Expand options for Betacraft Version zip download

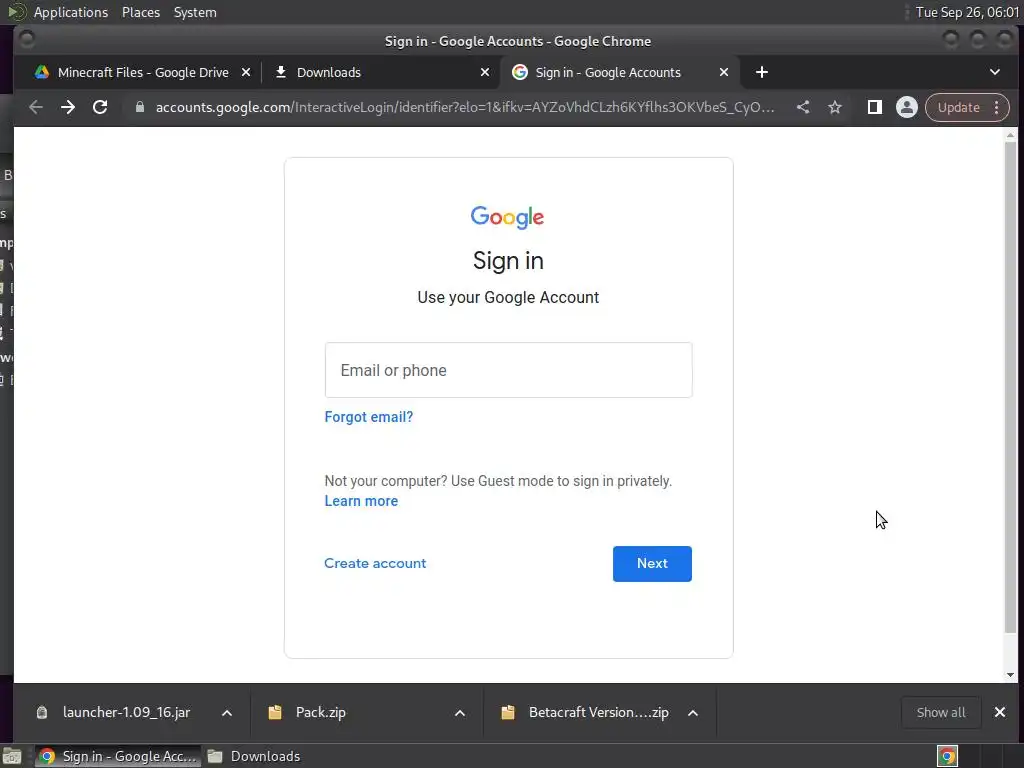693,712
